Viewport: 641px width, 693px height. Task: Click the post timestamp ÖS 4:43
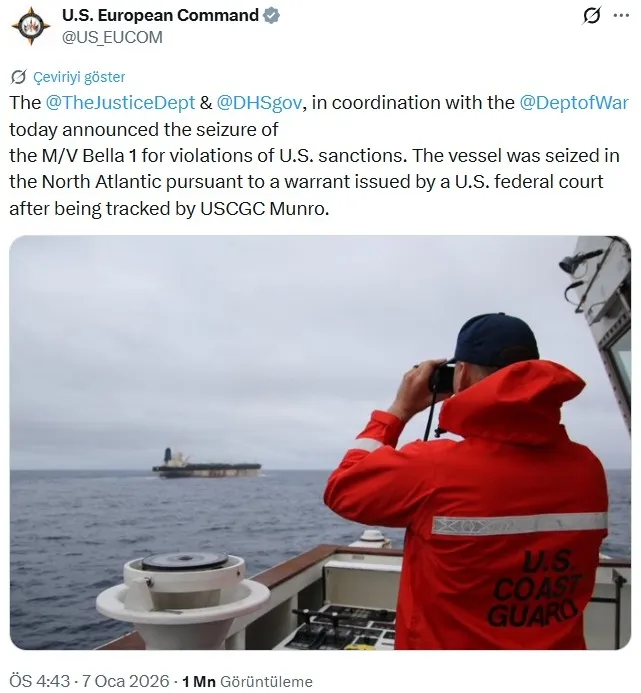(x=40, y=681)
